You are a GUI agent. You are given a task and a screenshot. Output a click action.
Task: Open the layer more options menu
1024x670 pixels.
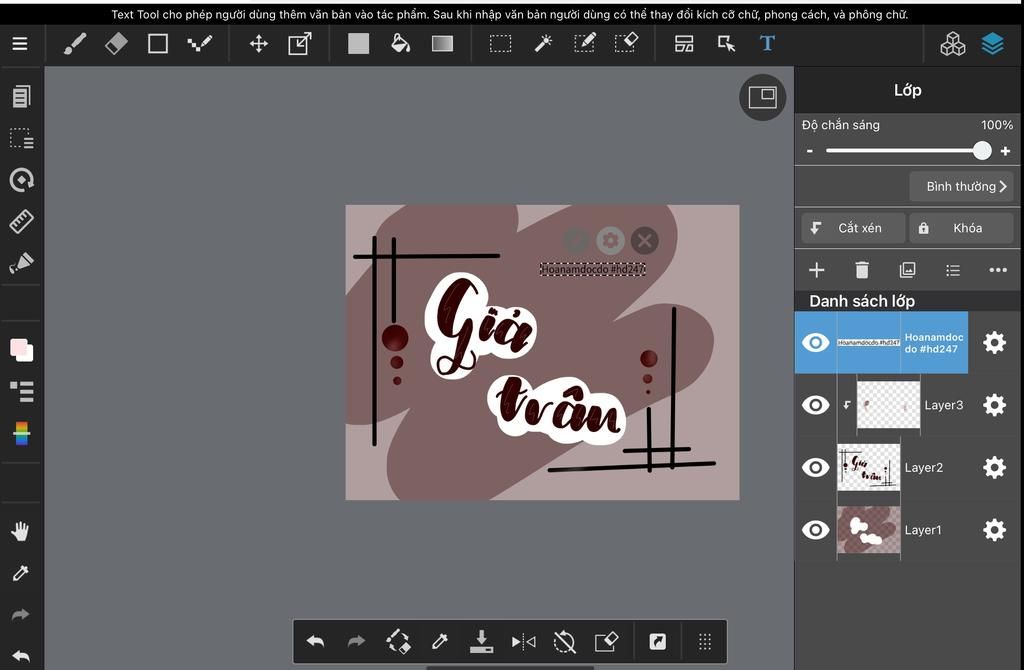(x=998, y=270)
